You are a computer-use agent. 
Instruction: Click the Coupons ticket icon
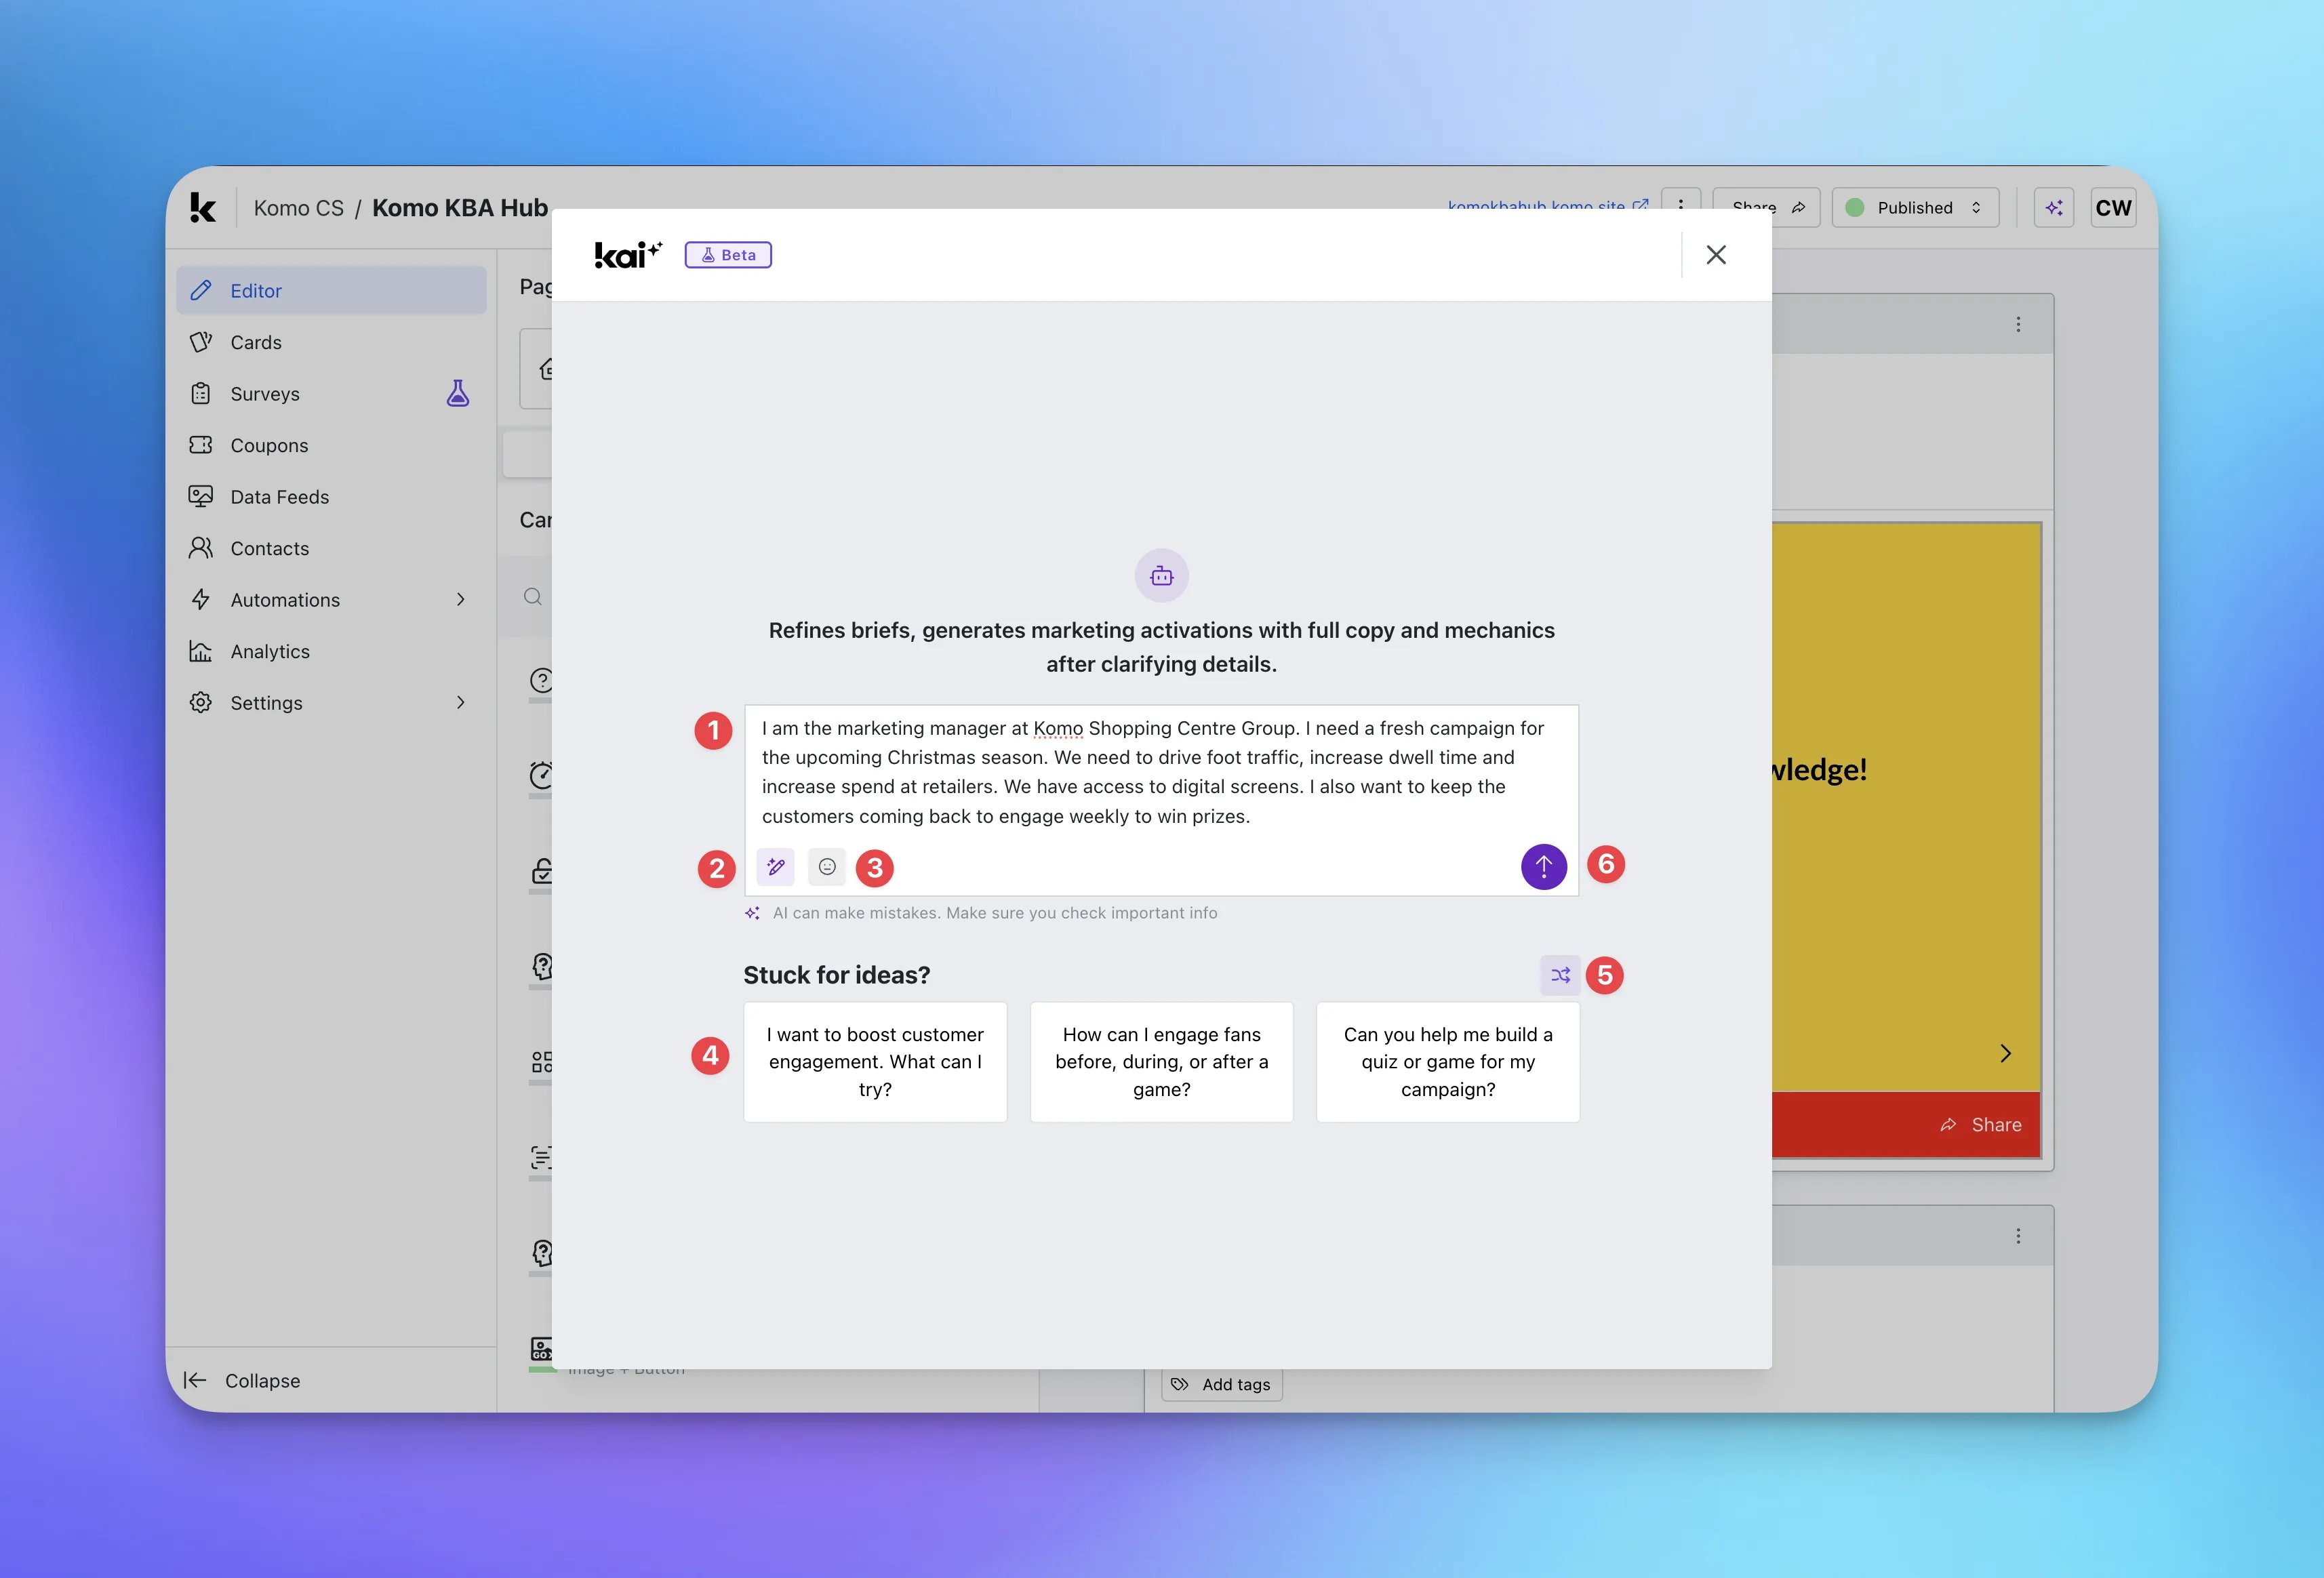pos(201,445)
